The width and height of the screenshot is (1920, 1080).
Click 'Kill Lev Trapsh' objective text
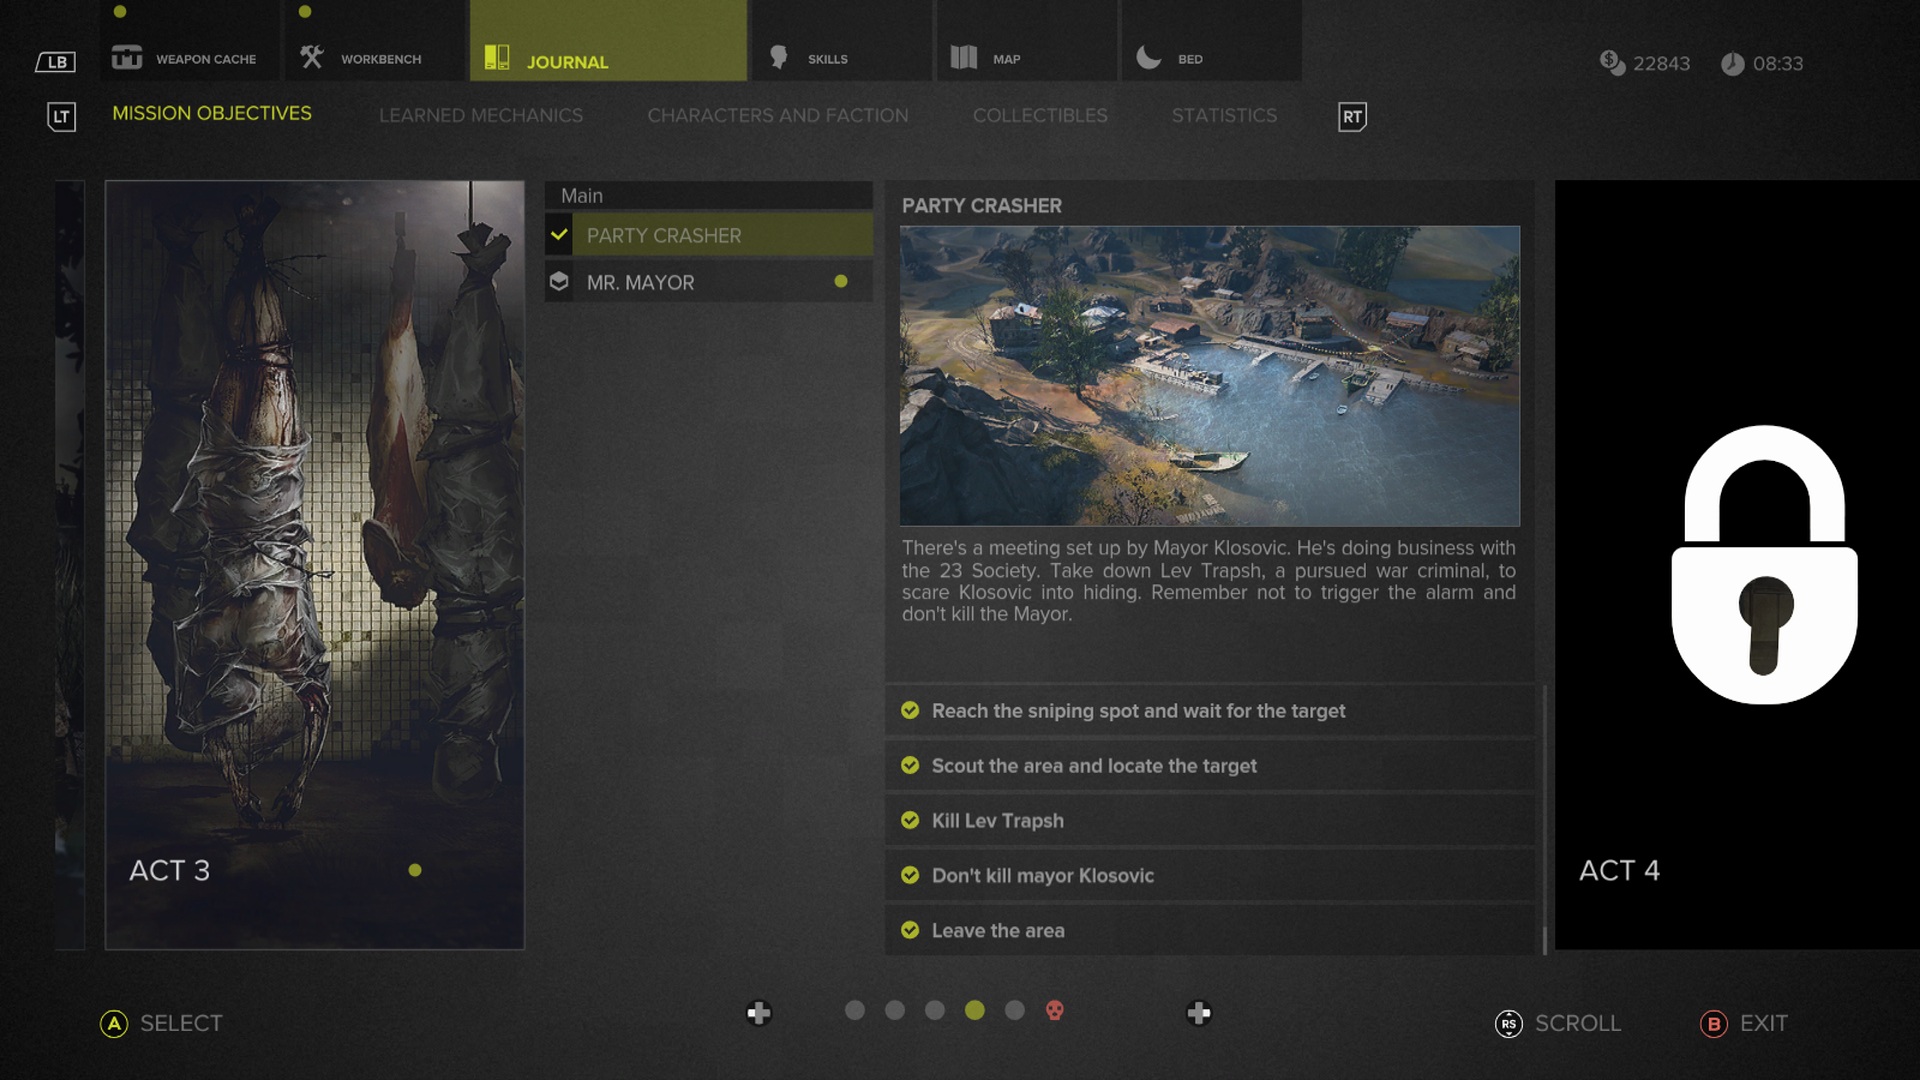pyautogui.click(x=998, y=821)
